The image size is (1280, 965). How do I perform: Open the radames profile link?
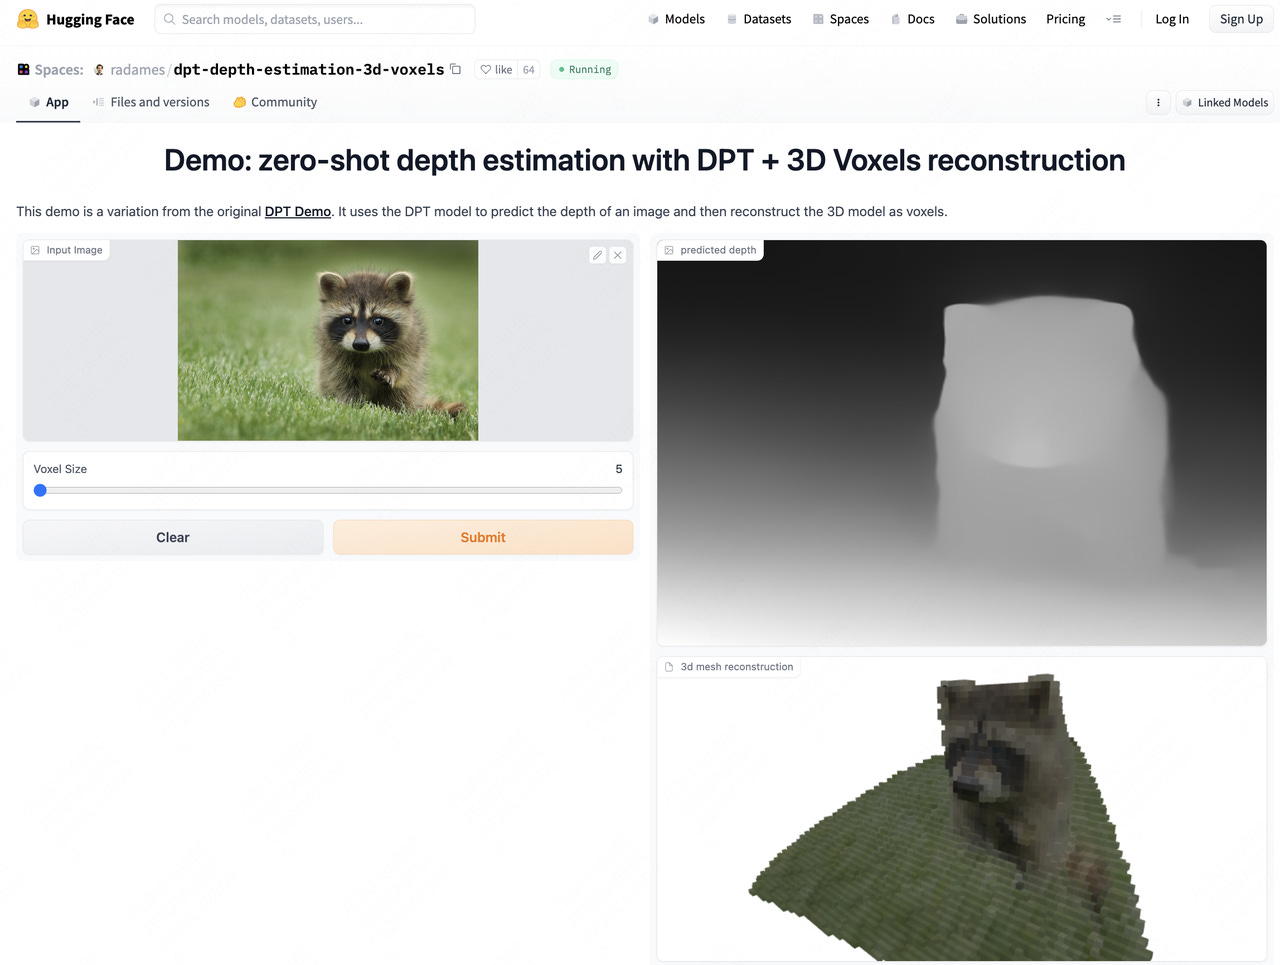tap(137, 69)
